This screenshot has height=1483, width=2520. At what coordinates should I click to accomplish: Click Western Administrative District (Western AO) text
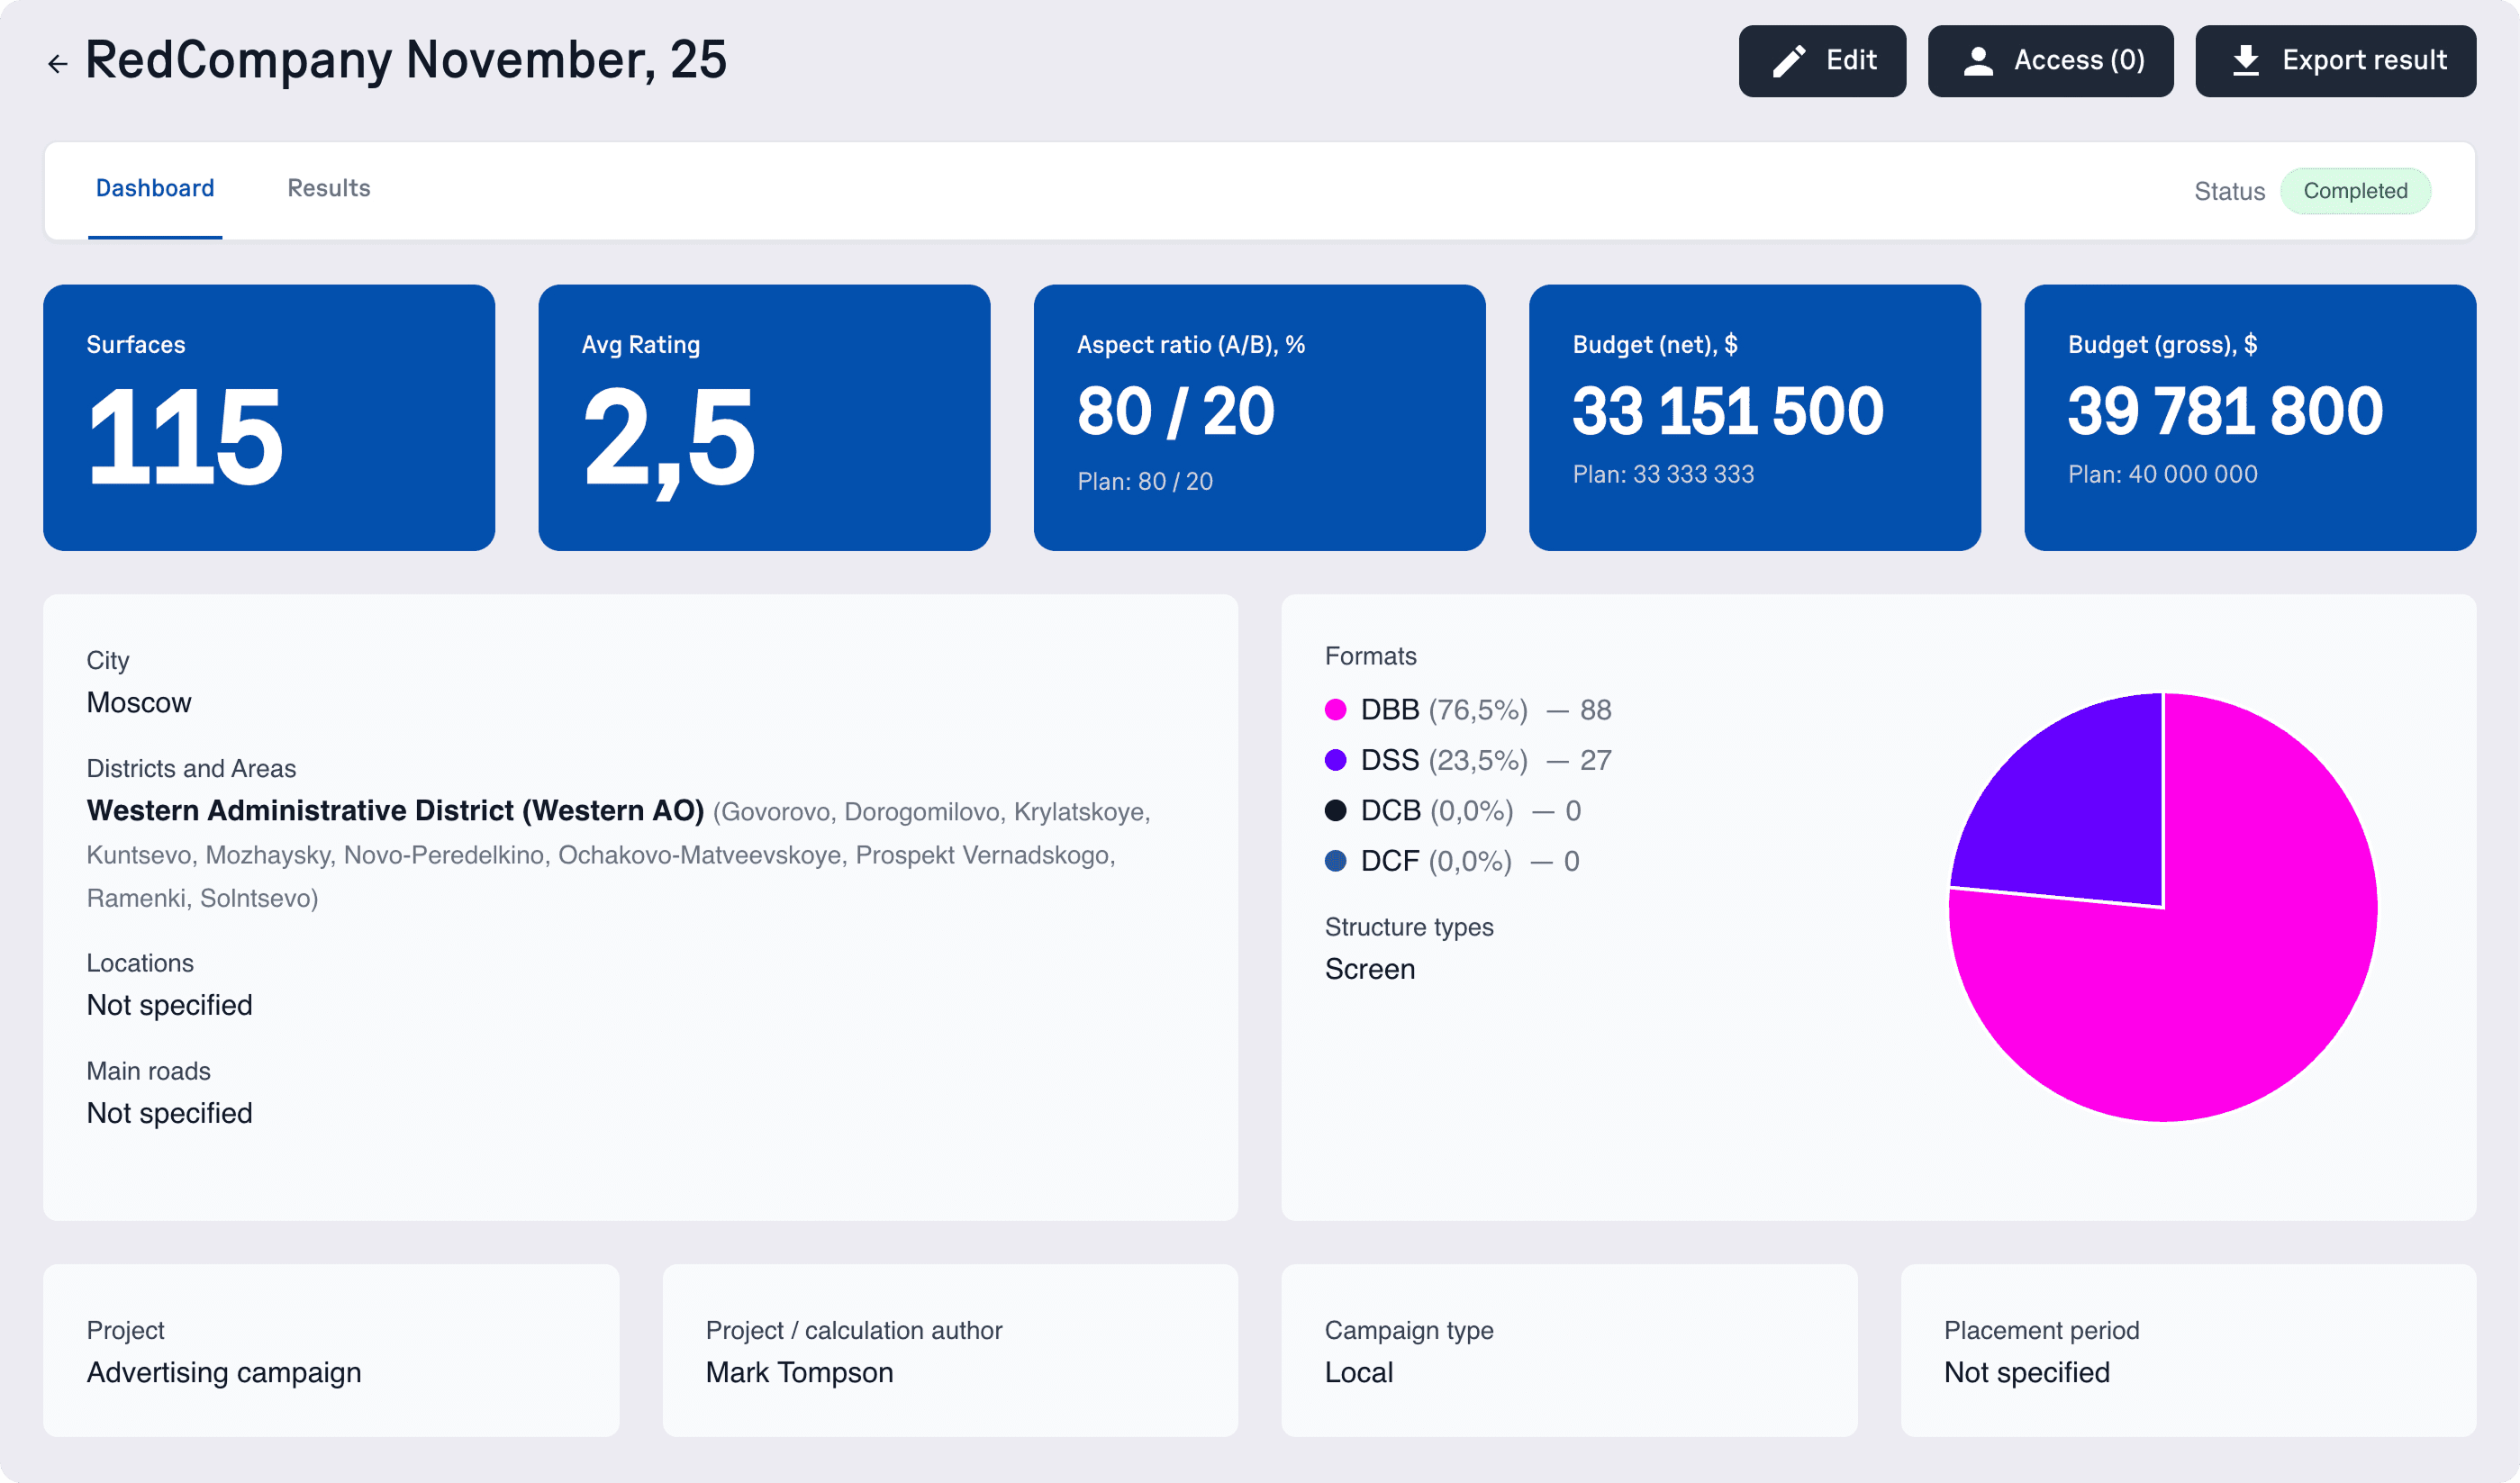tap(395, 811)
